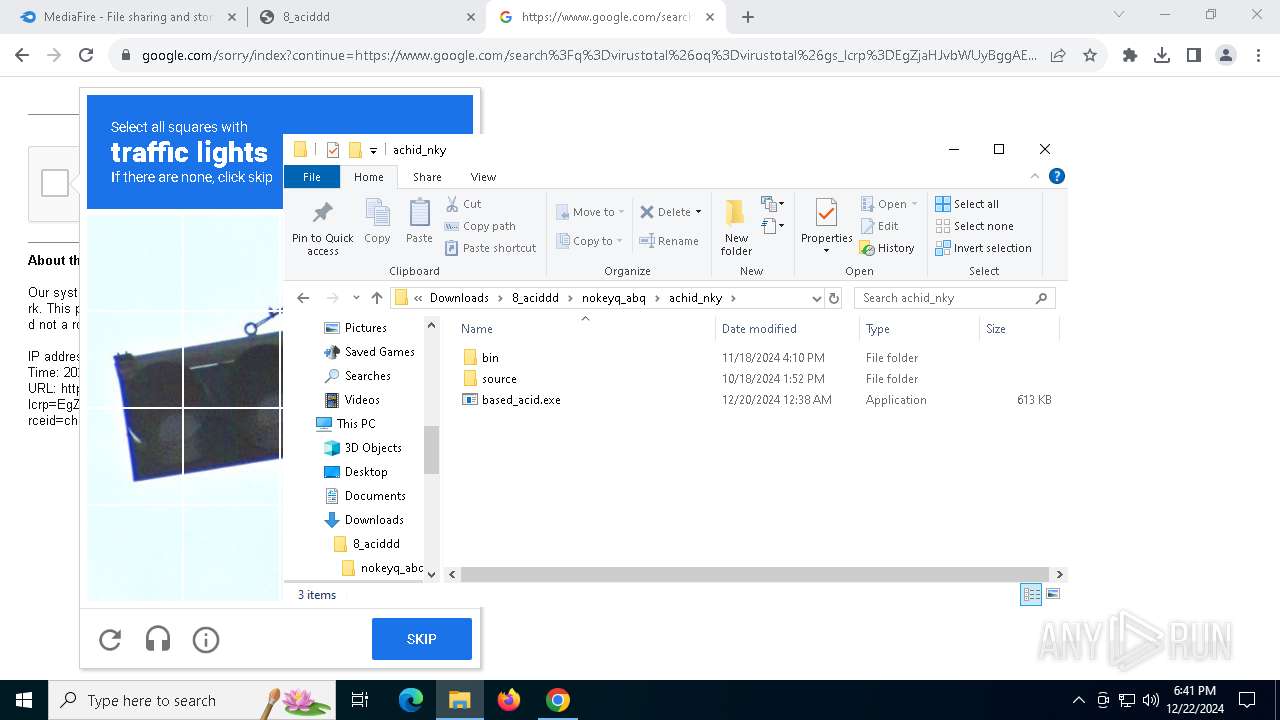The image size is (1280, 720).
Task: Check the I'm not a robot checkbox
Action: tap(55, 183)
